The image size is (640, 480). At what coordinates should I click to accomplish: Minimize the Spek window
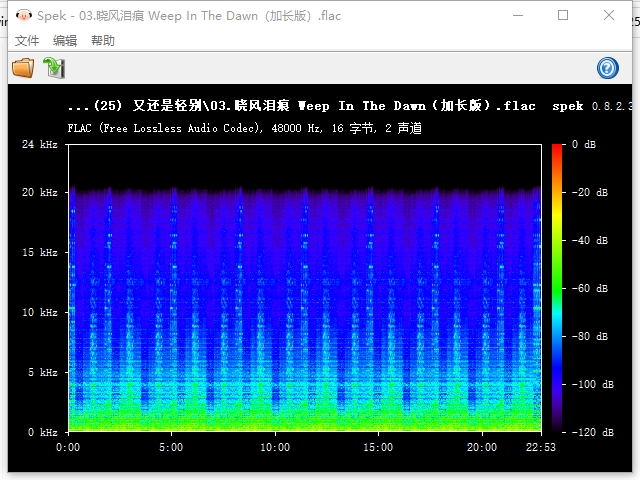coord(518,16)
